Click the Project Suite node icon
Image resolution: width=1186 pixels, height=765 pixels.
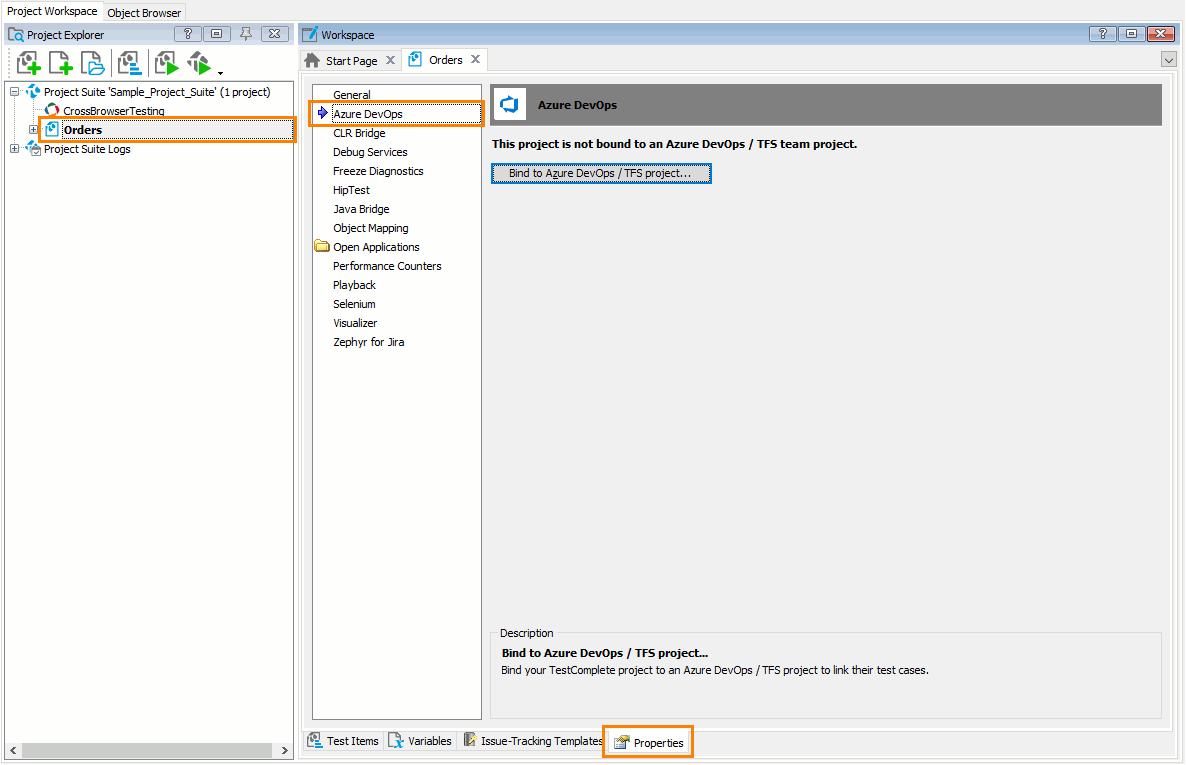(x=33, y=92)
